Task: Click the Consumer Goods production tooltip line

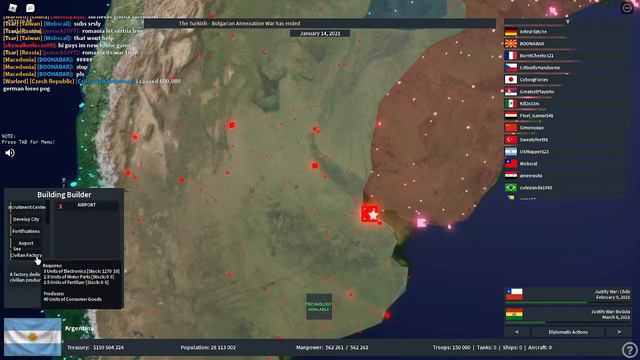Action: 73,299
